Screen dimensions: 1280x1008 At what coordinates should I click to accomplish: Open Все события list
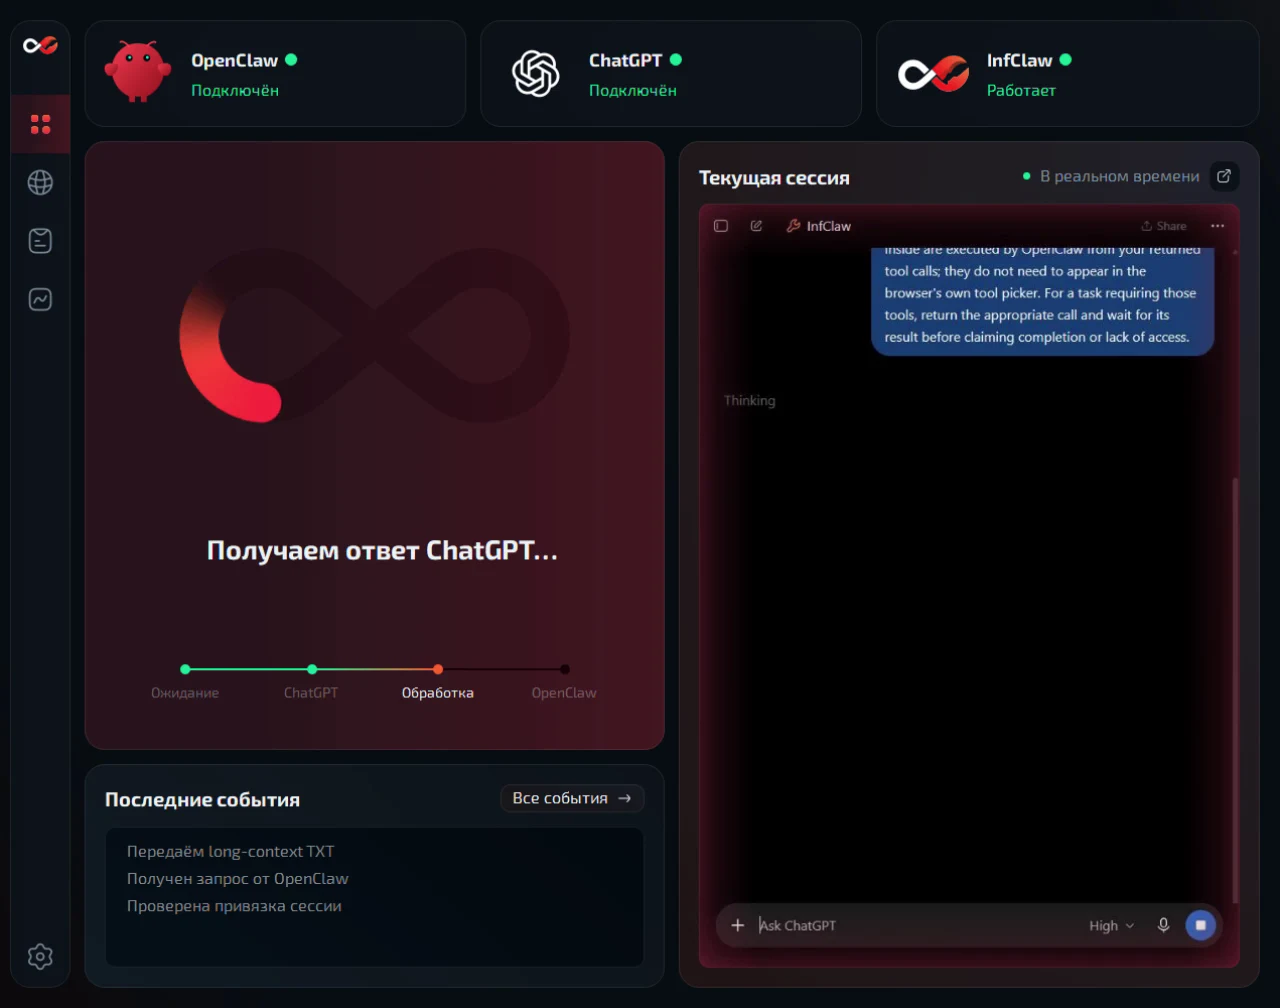click(572, 798)
